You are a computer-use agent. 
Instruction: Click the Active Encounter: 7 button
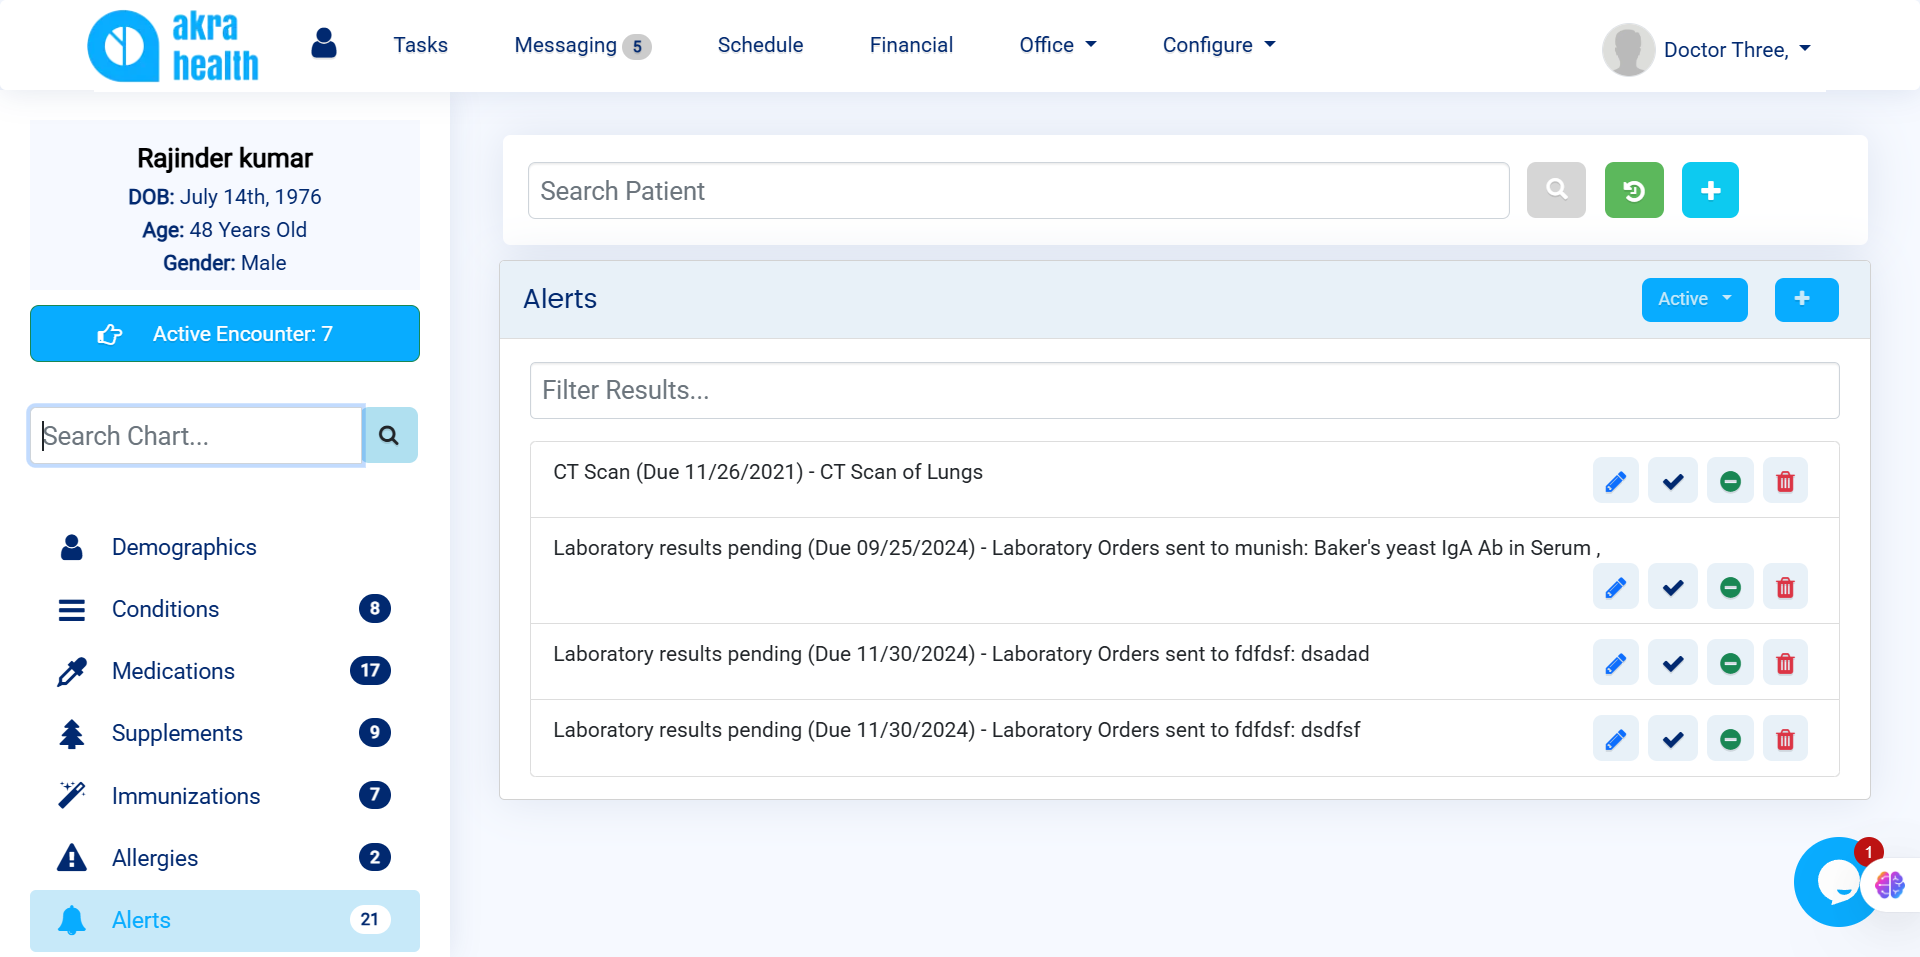225,334
